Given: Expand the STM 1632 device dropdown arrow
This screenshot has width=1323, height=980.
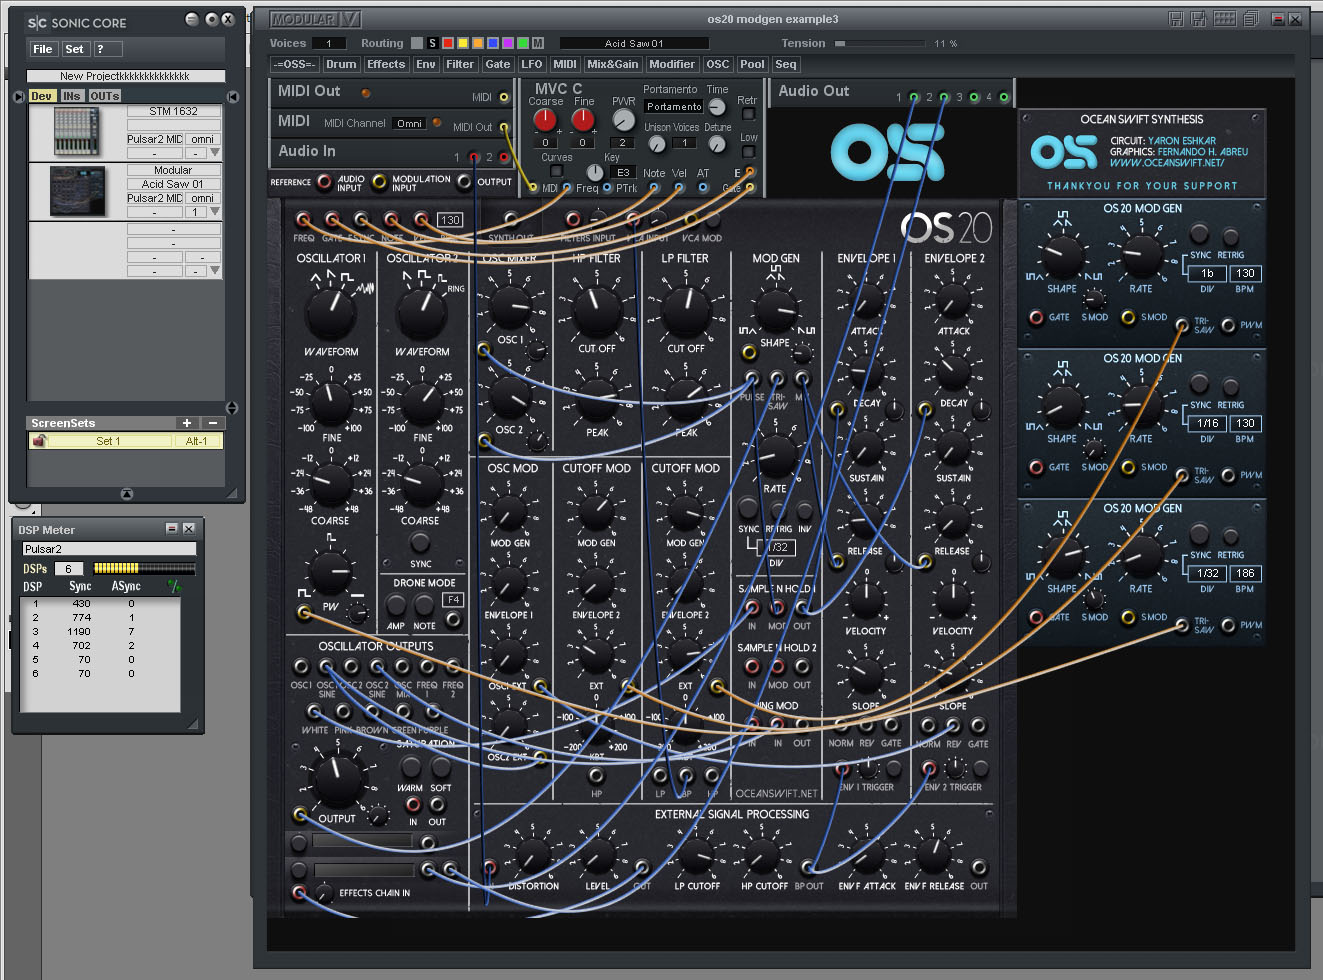Looking at the screenshot, I should (215, 153).
